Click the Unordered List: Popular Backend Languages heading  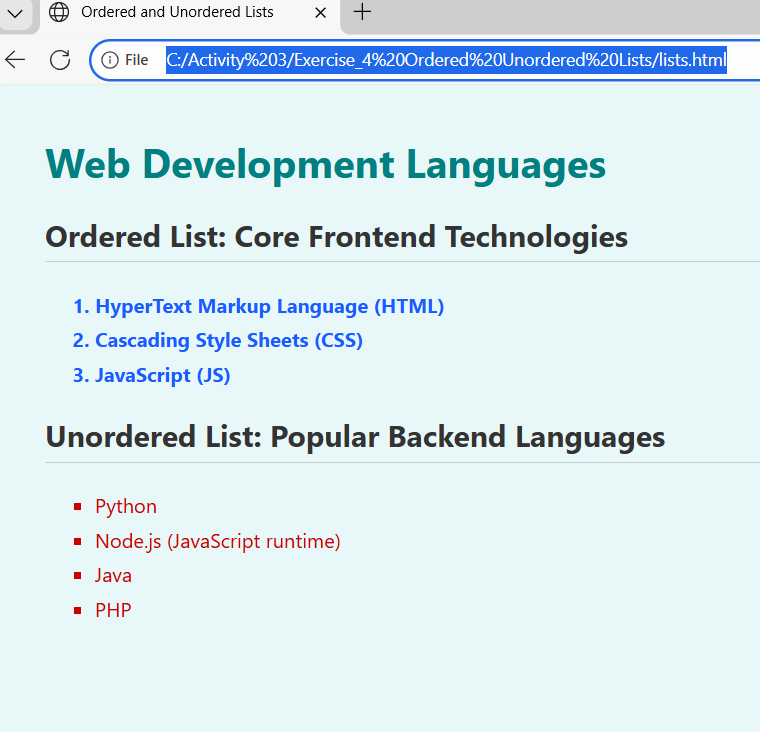coord(355,437)
